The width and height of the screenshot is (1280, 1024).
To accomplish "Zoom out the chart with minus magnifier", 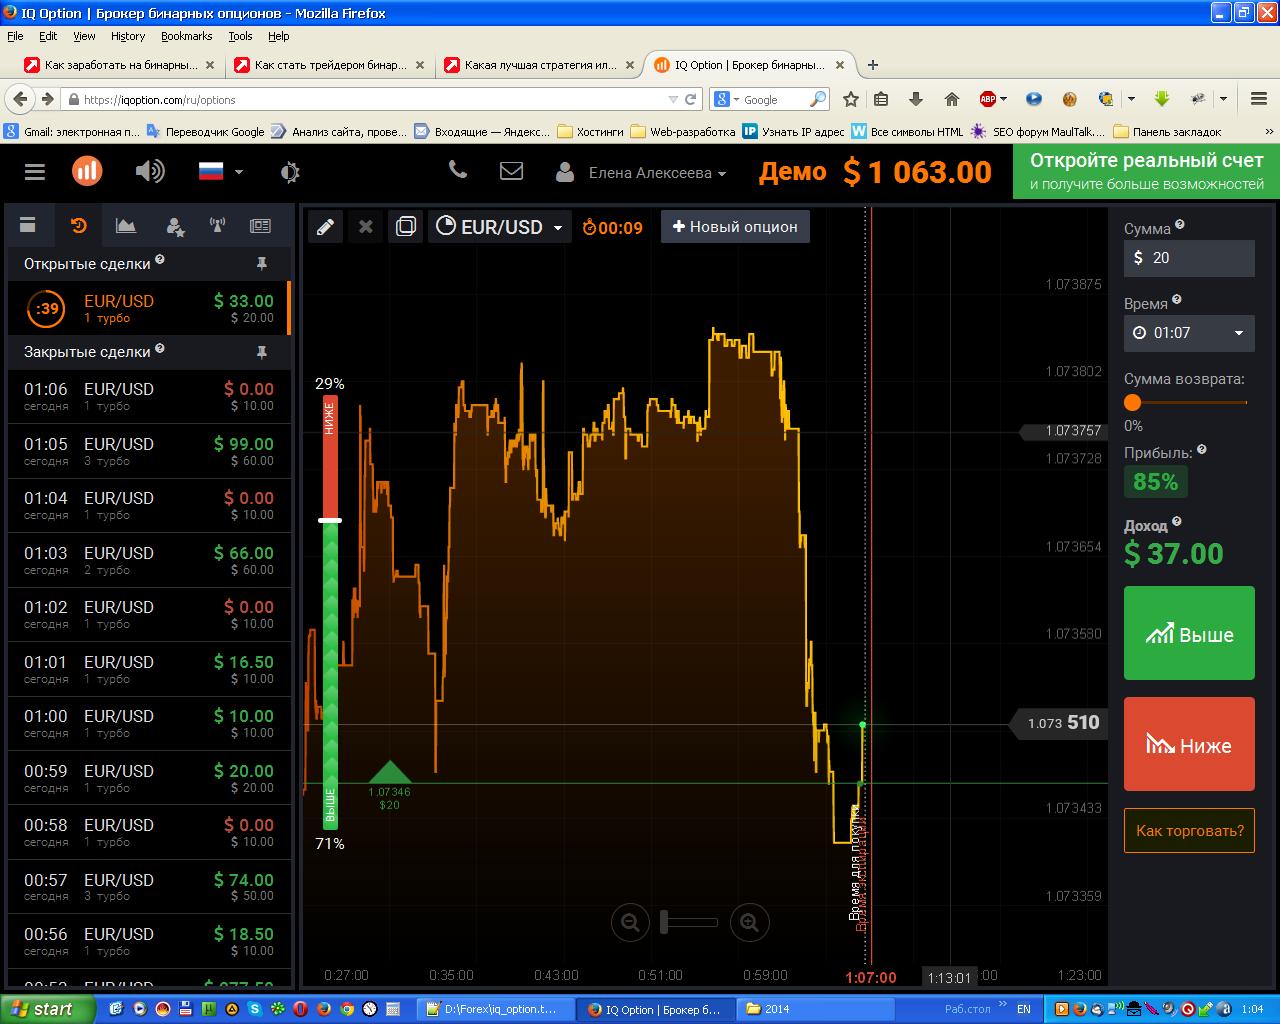I will 630,922.
